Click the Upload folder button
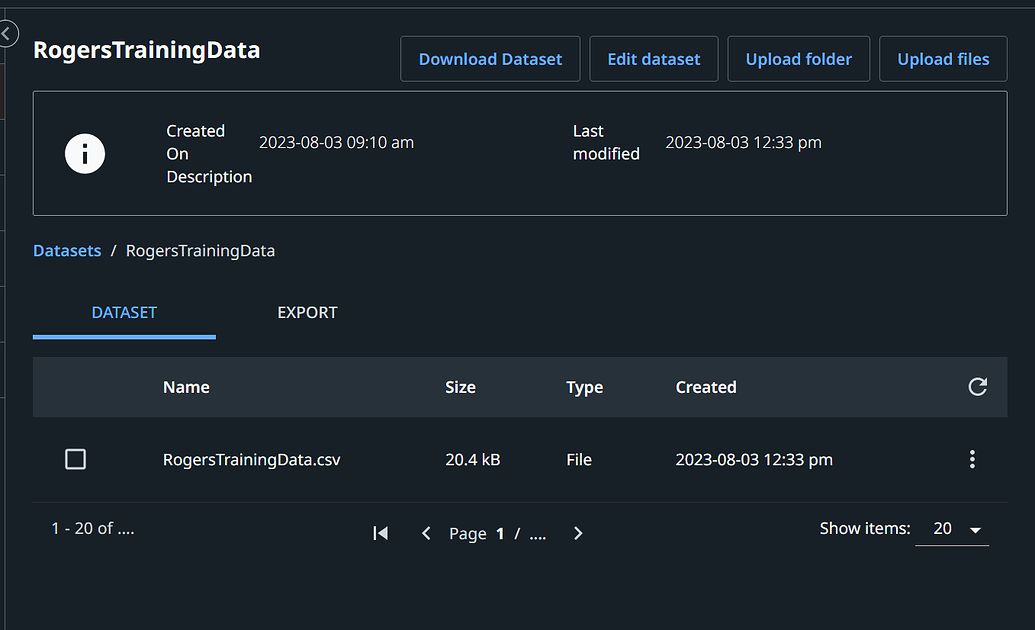 (799, 59)
